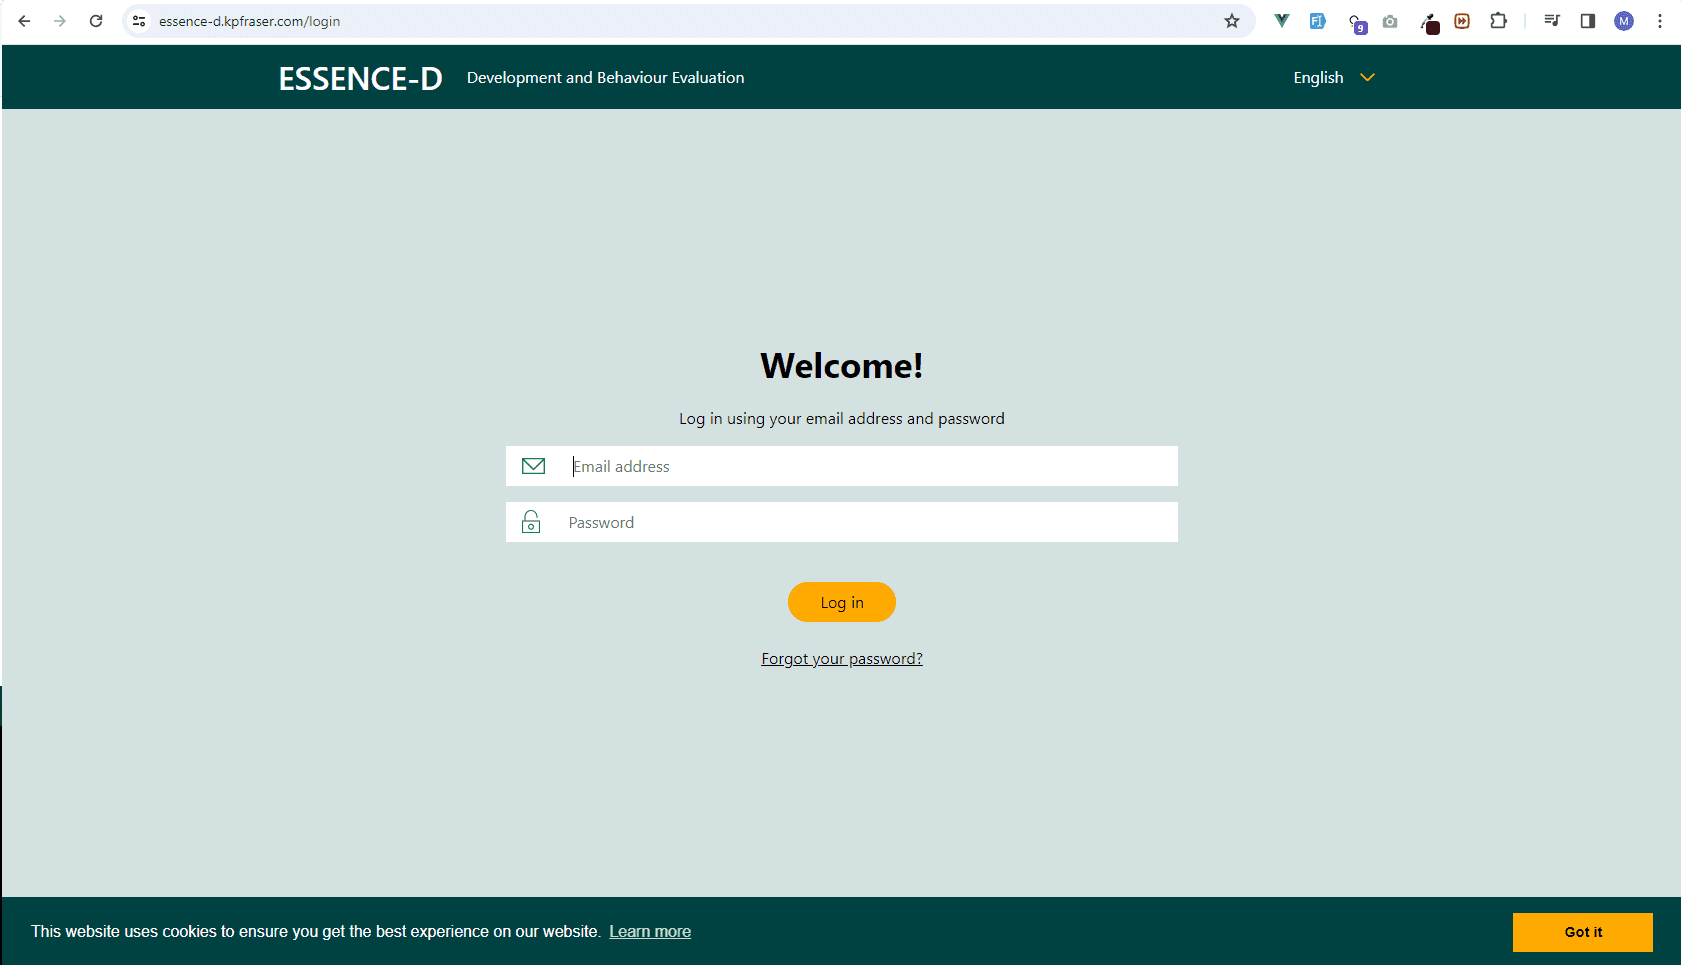Toggle the browser side panel
This screenshot has width=1681, height=965.
coord(1587,21)
